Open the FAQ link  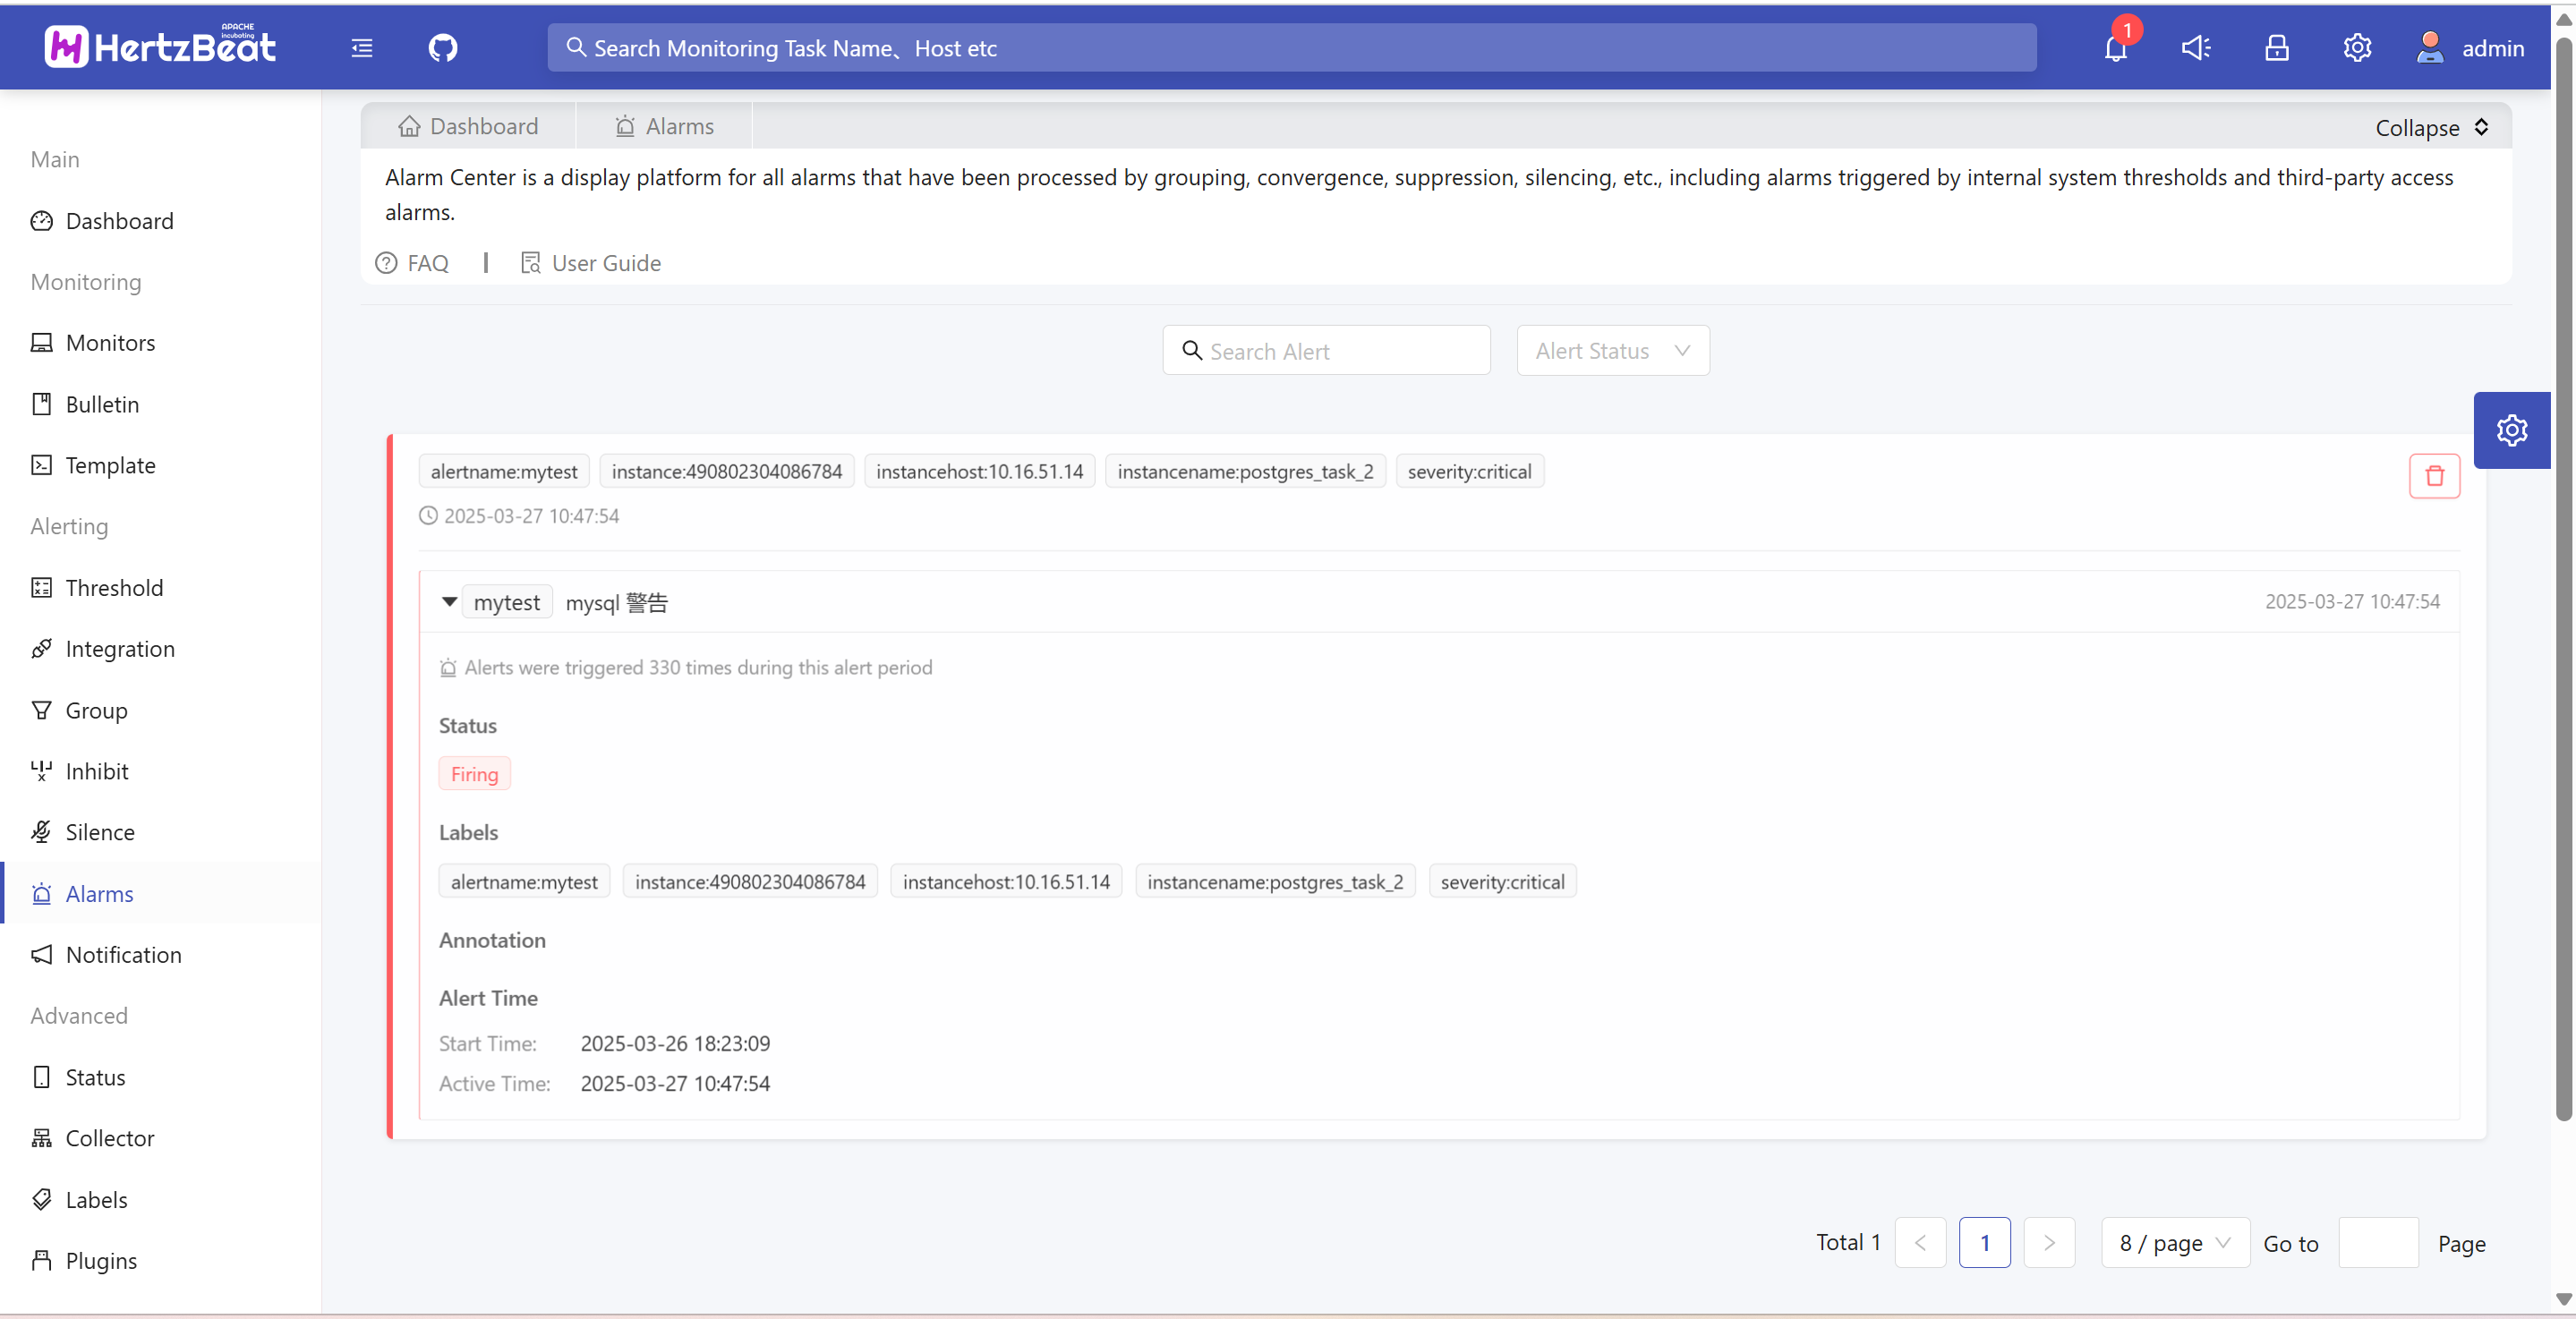pos(413,263)
